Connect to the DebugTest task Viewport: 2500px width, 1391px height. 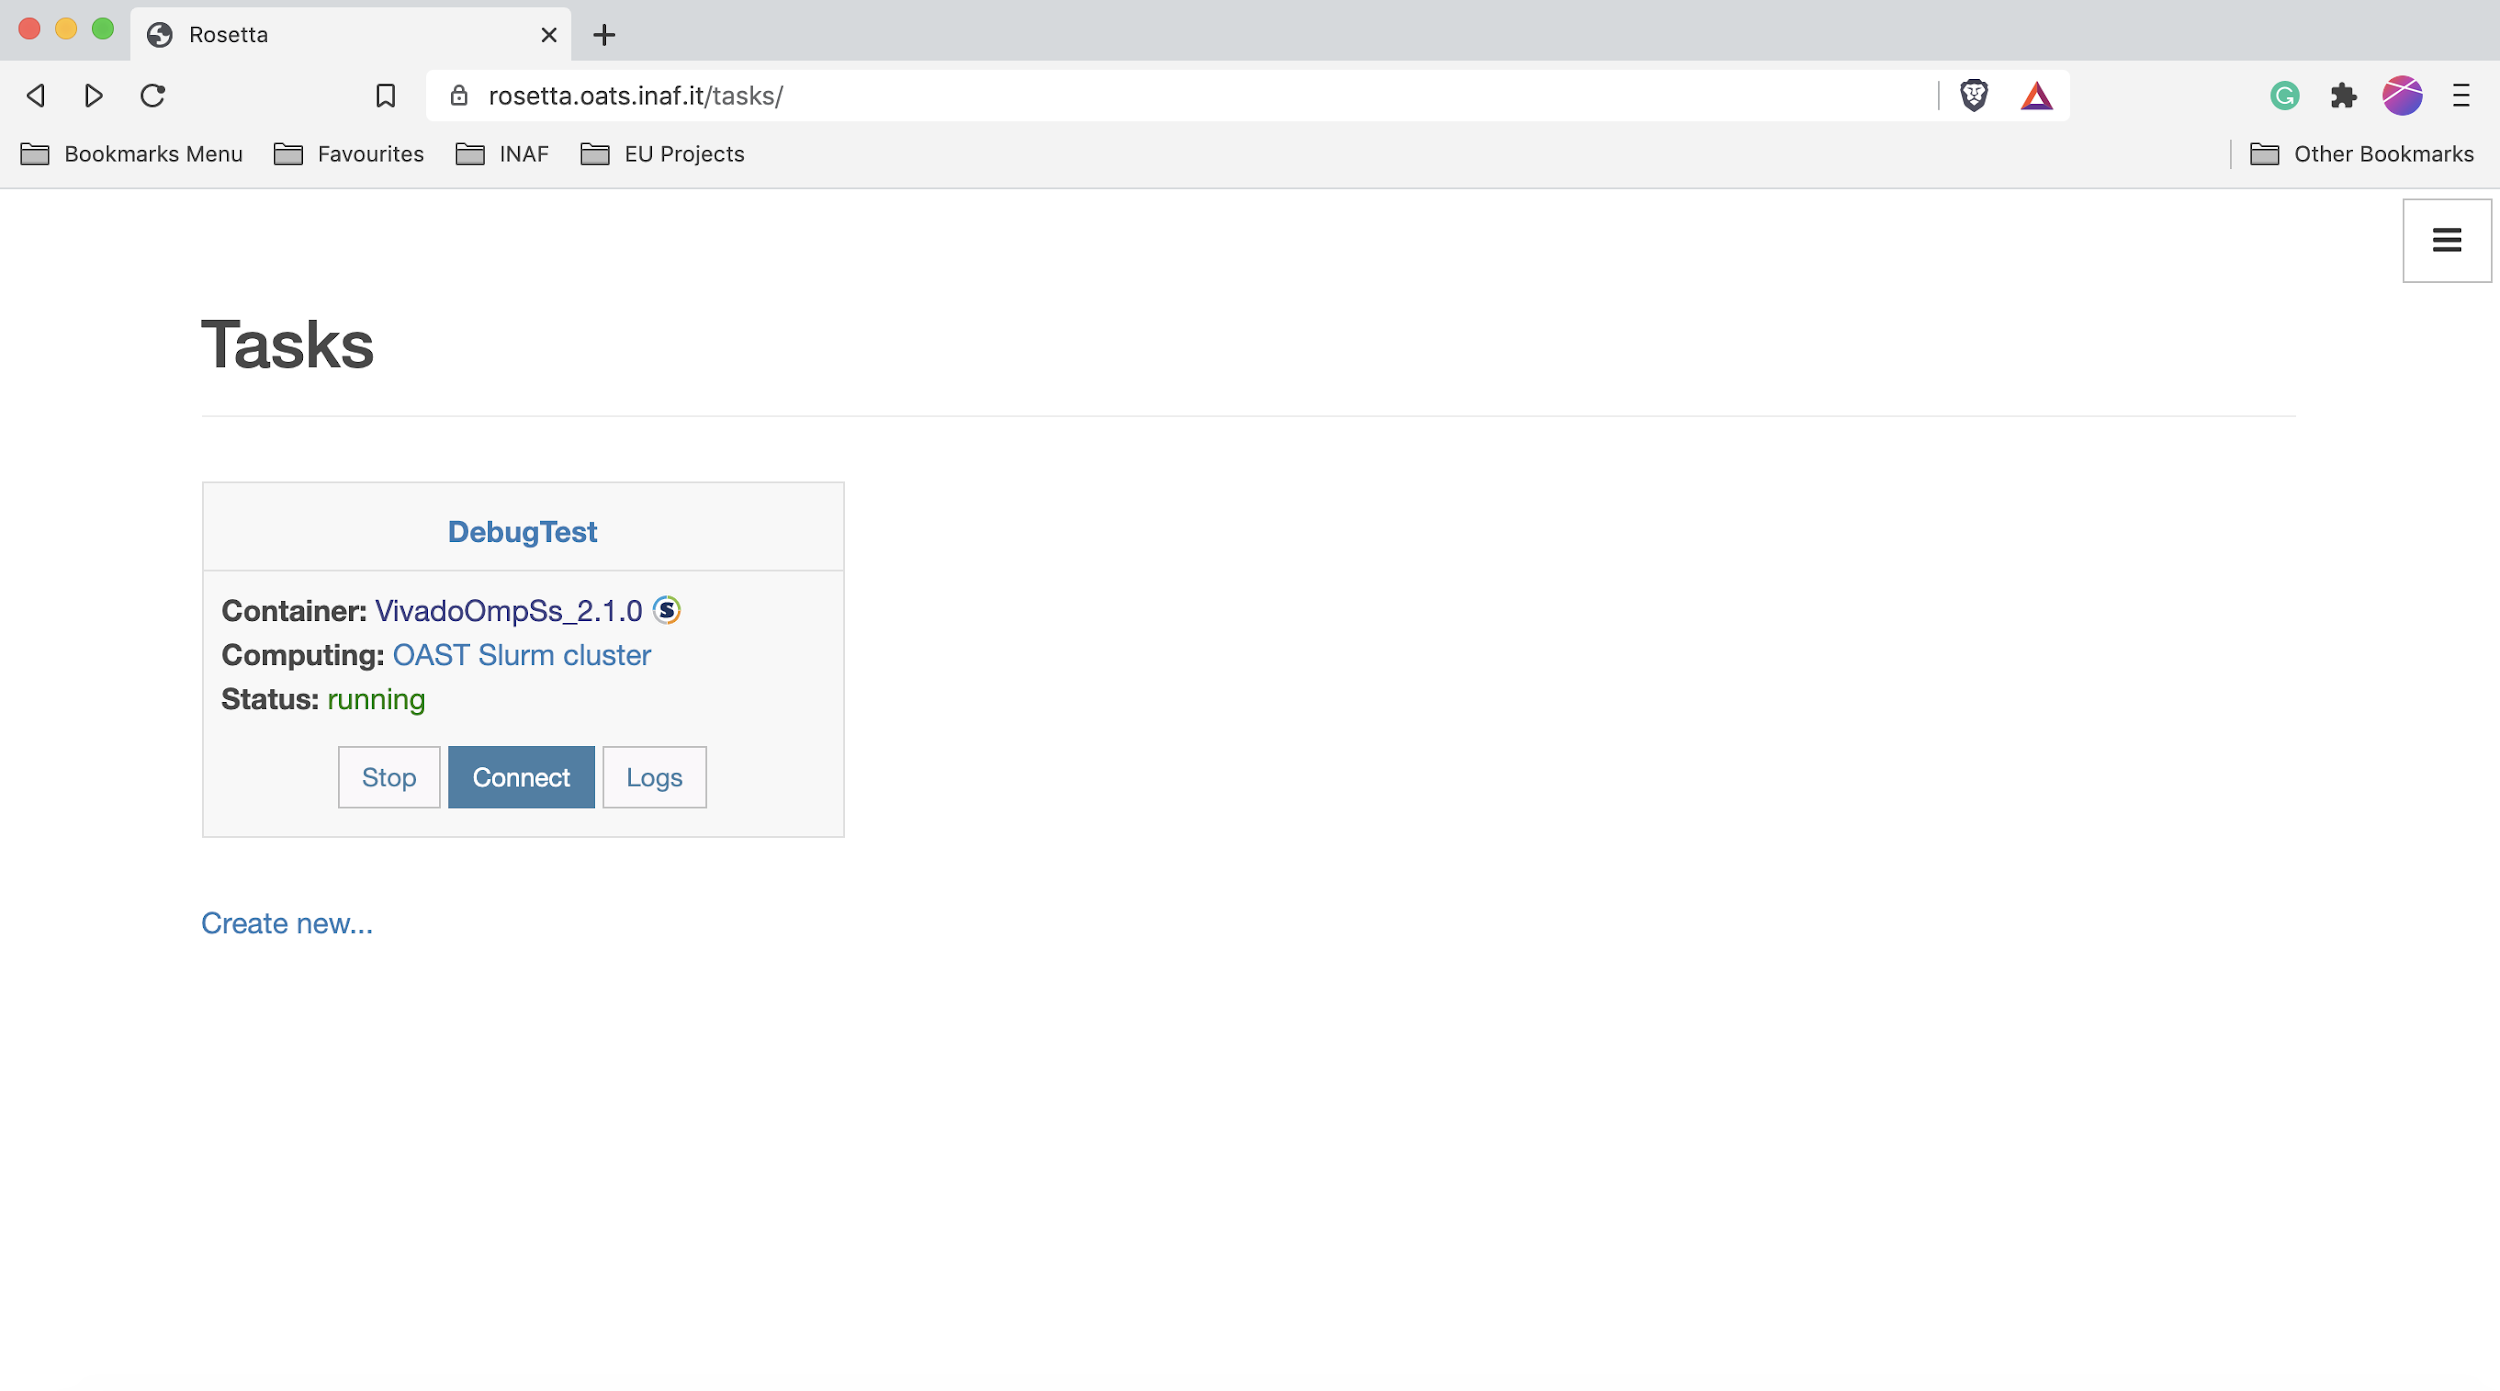521,777
